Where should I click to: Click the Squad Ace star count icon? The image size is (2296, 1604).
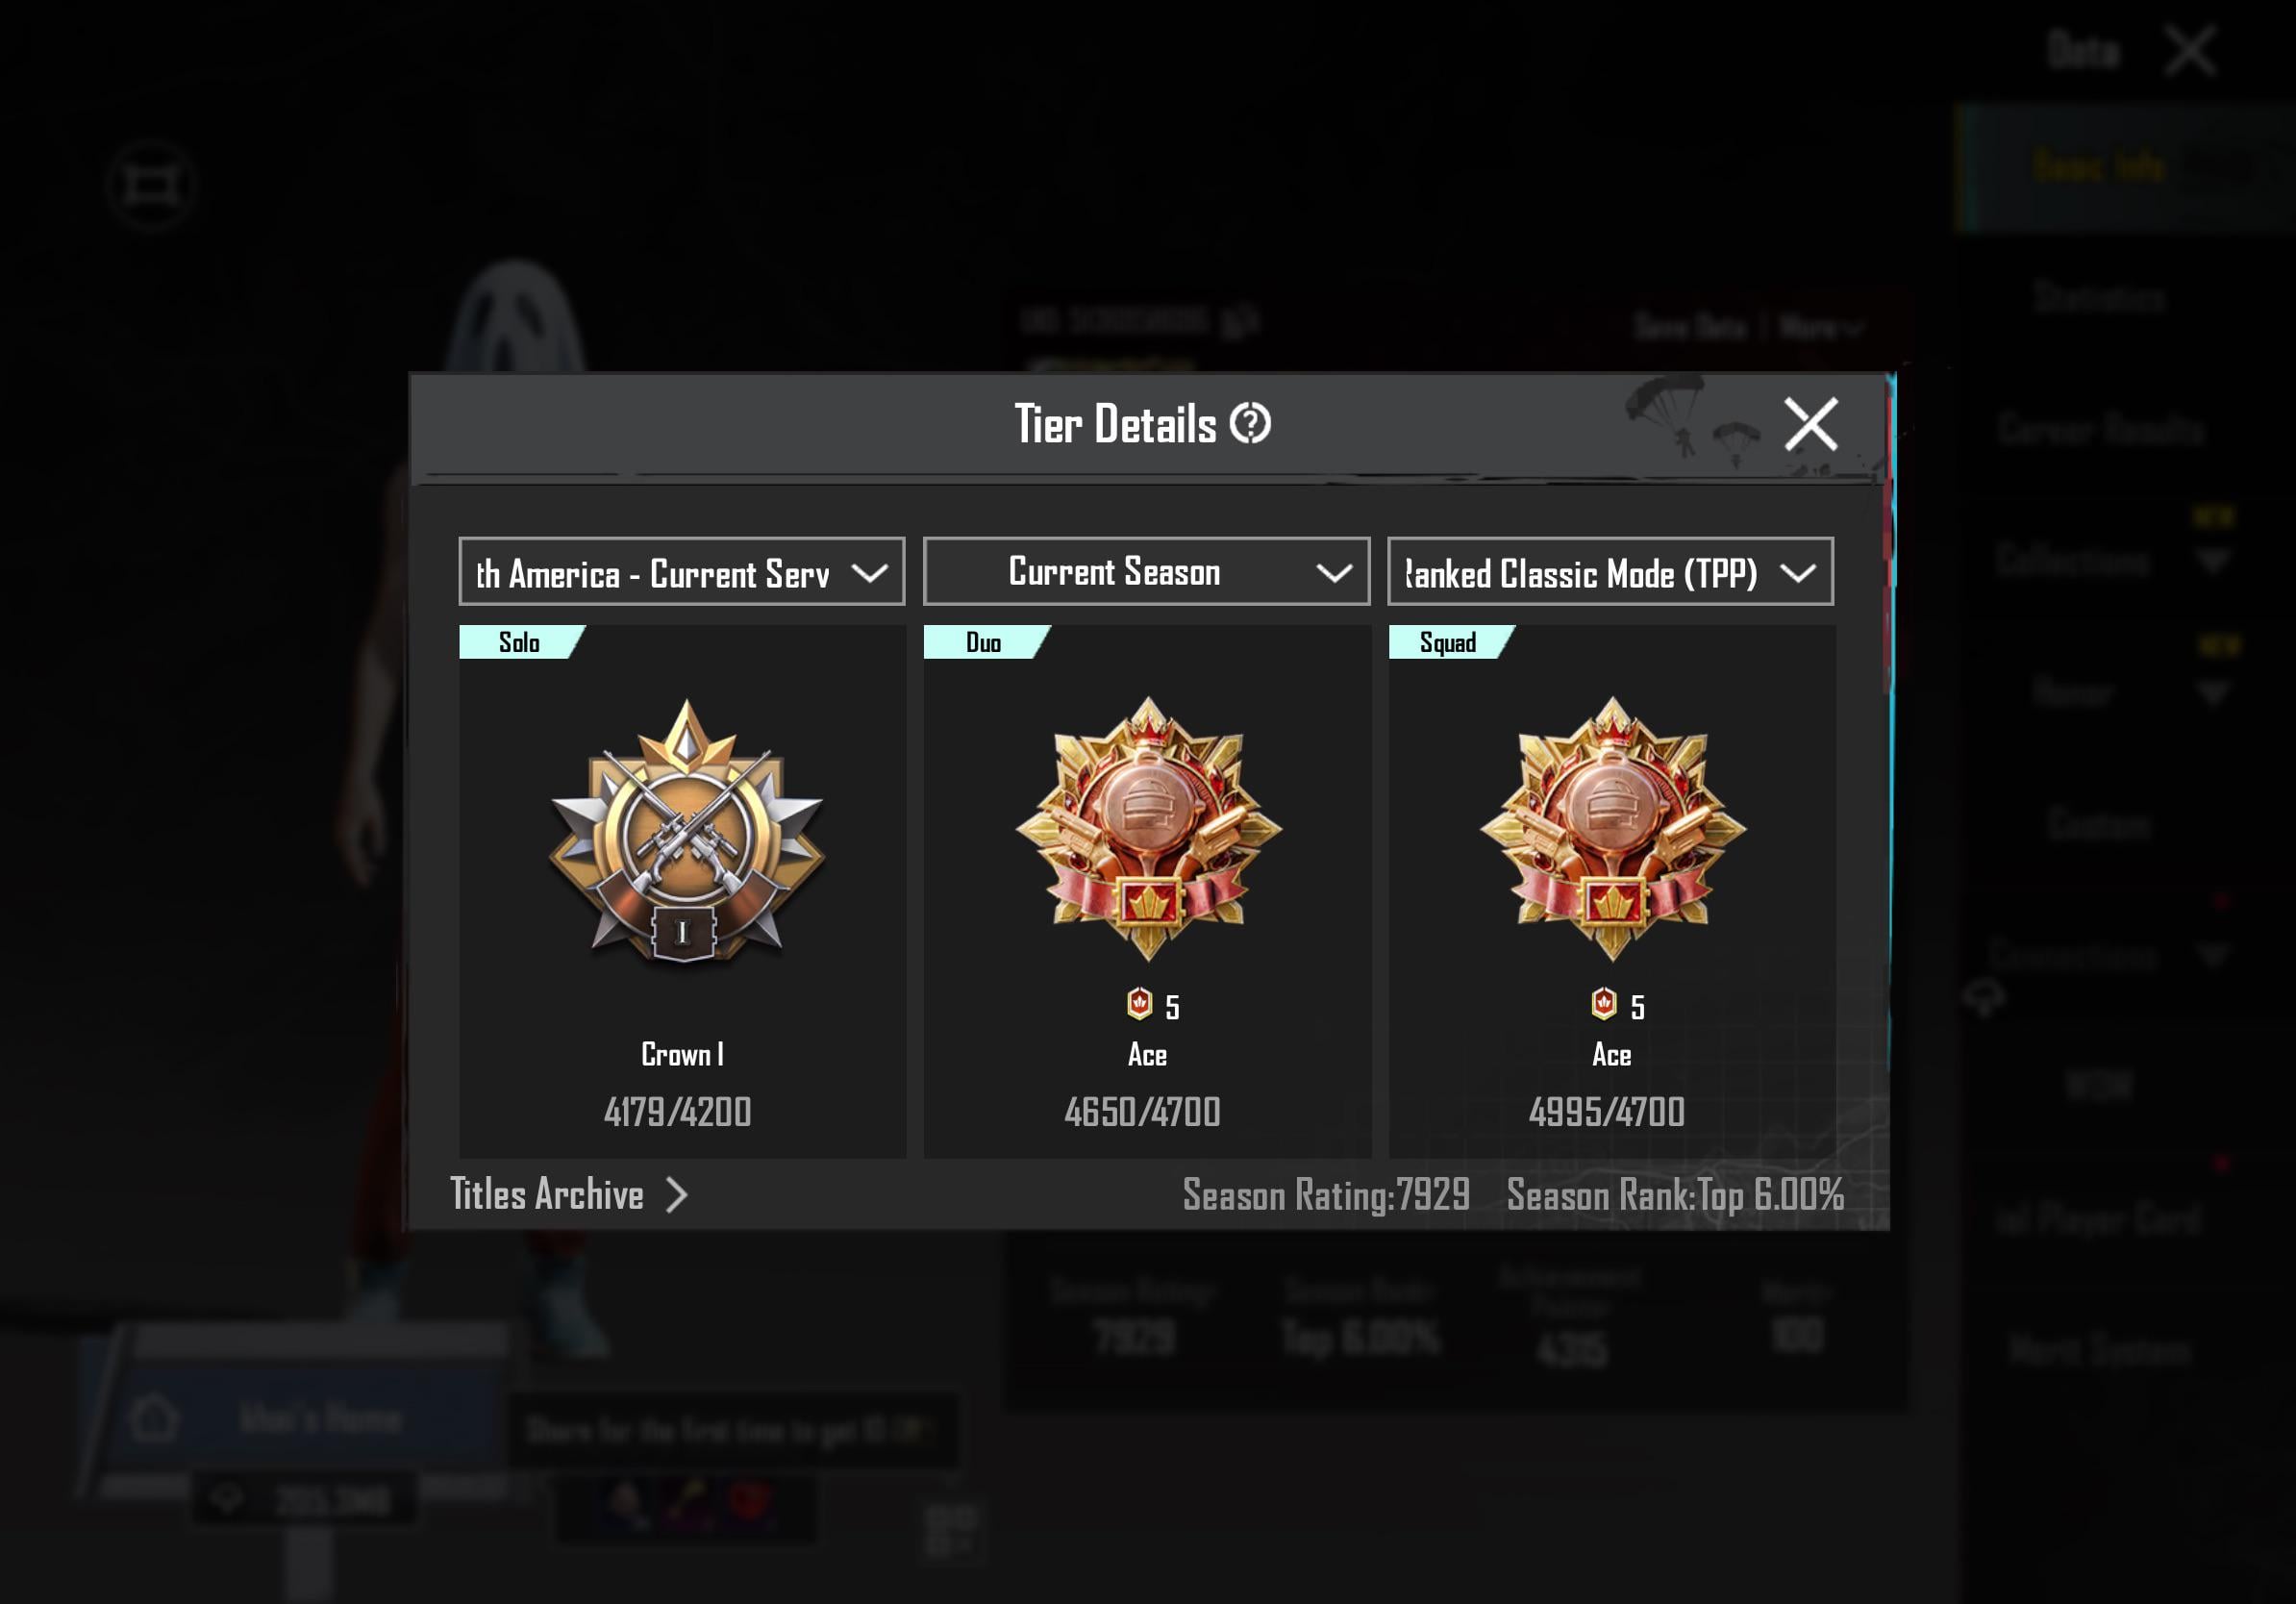click(1603, 1003)
